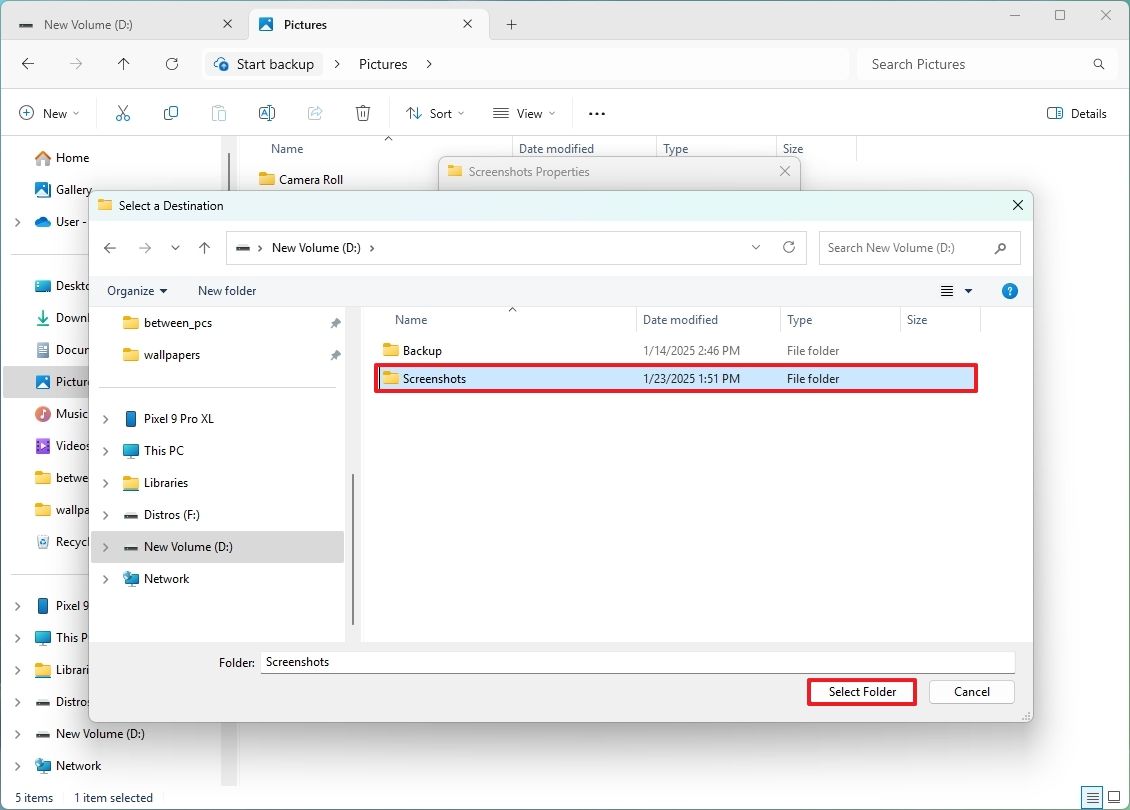Click the Delete icon in the toolbar

click(362, 113)
